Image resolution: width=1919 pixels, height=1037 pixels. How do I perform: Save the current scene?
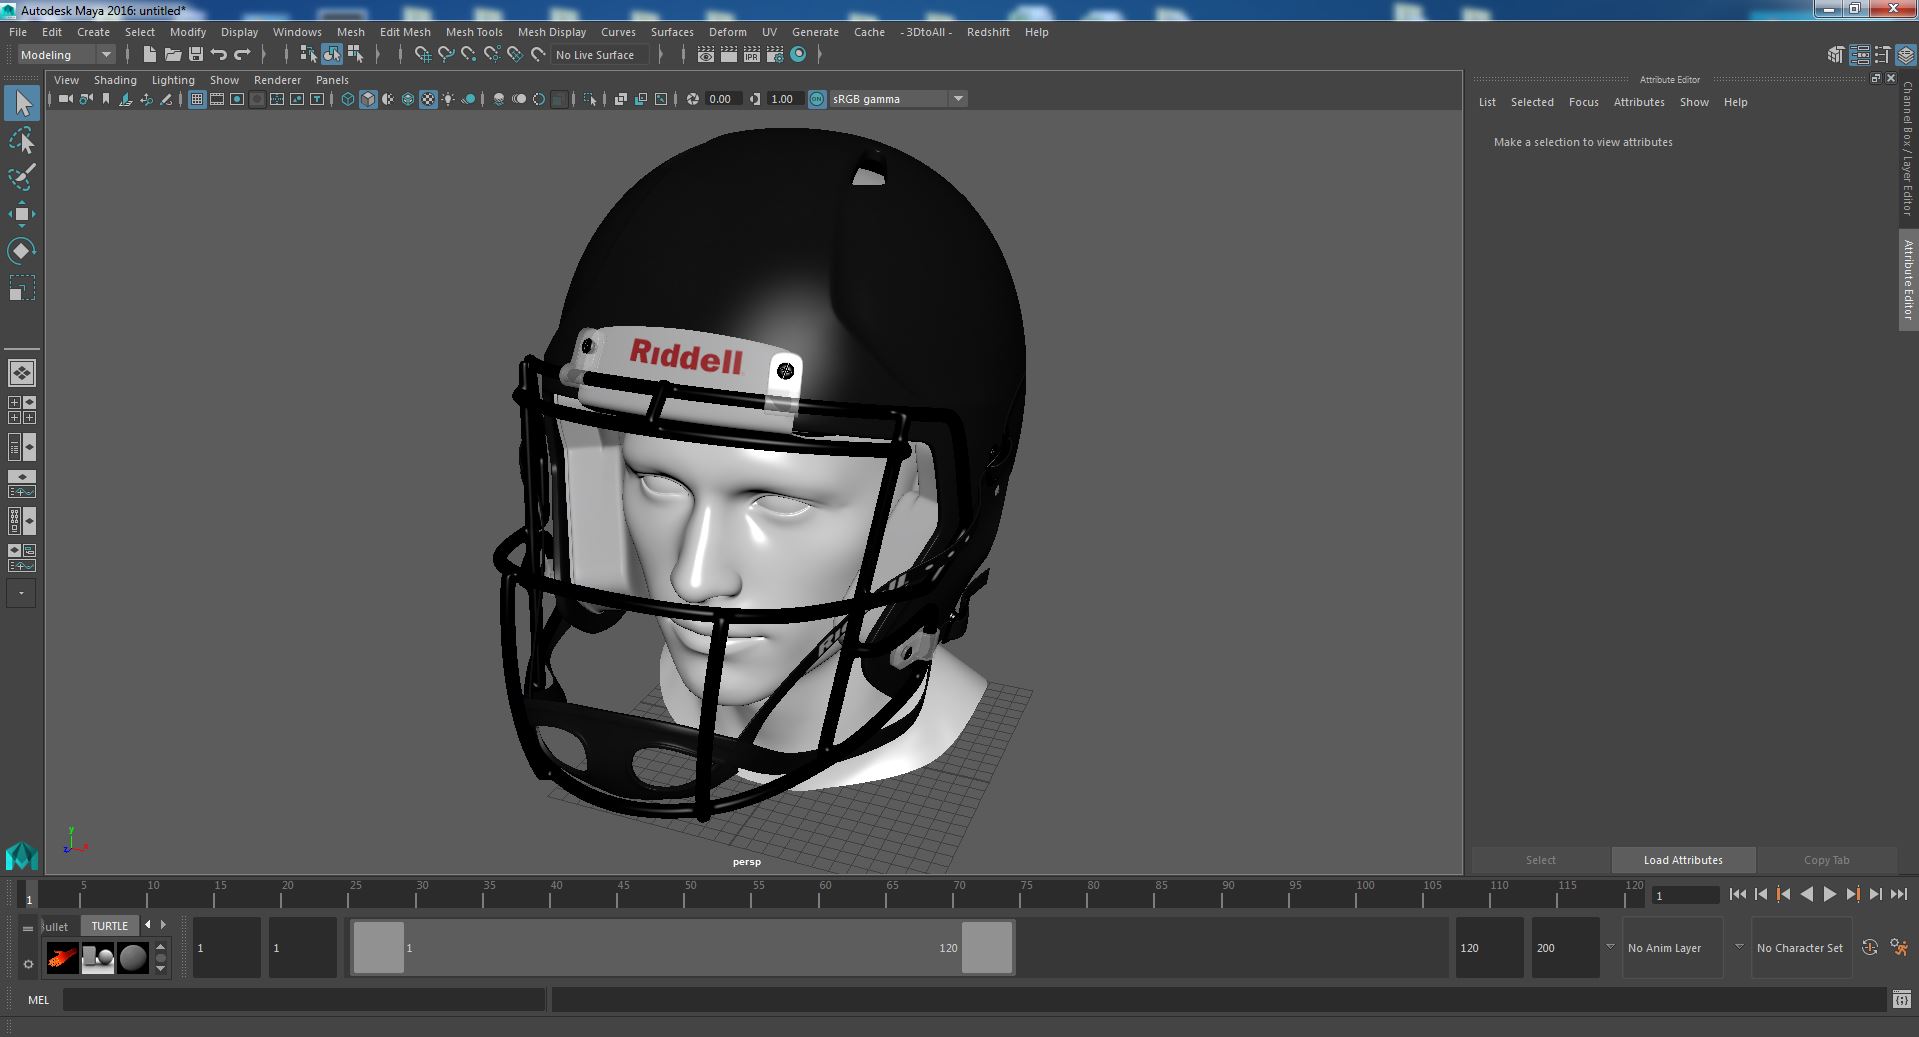pos(195,55)
